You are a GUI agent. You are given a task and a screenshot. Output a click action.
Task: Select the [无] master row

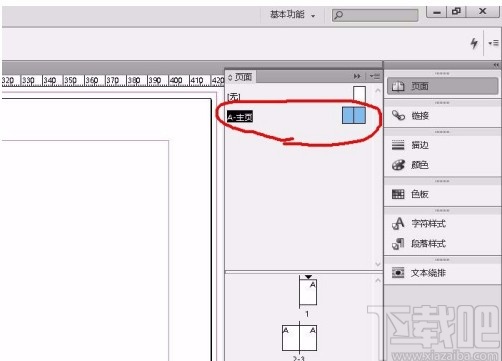[x=296, y=96]
